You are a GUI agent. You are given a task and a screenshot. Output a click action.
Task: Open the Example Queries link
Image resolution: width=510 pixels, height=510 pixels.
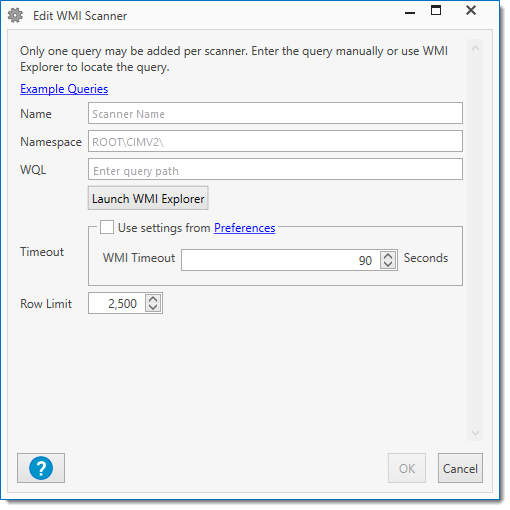pos(64,89)
